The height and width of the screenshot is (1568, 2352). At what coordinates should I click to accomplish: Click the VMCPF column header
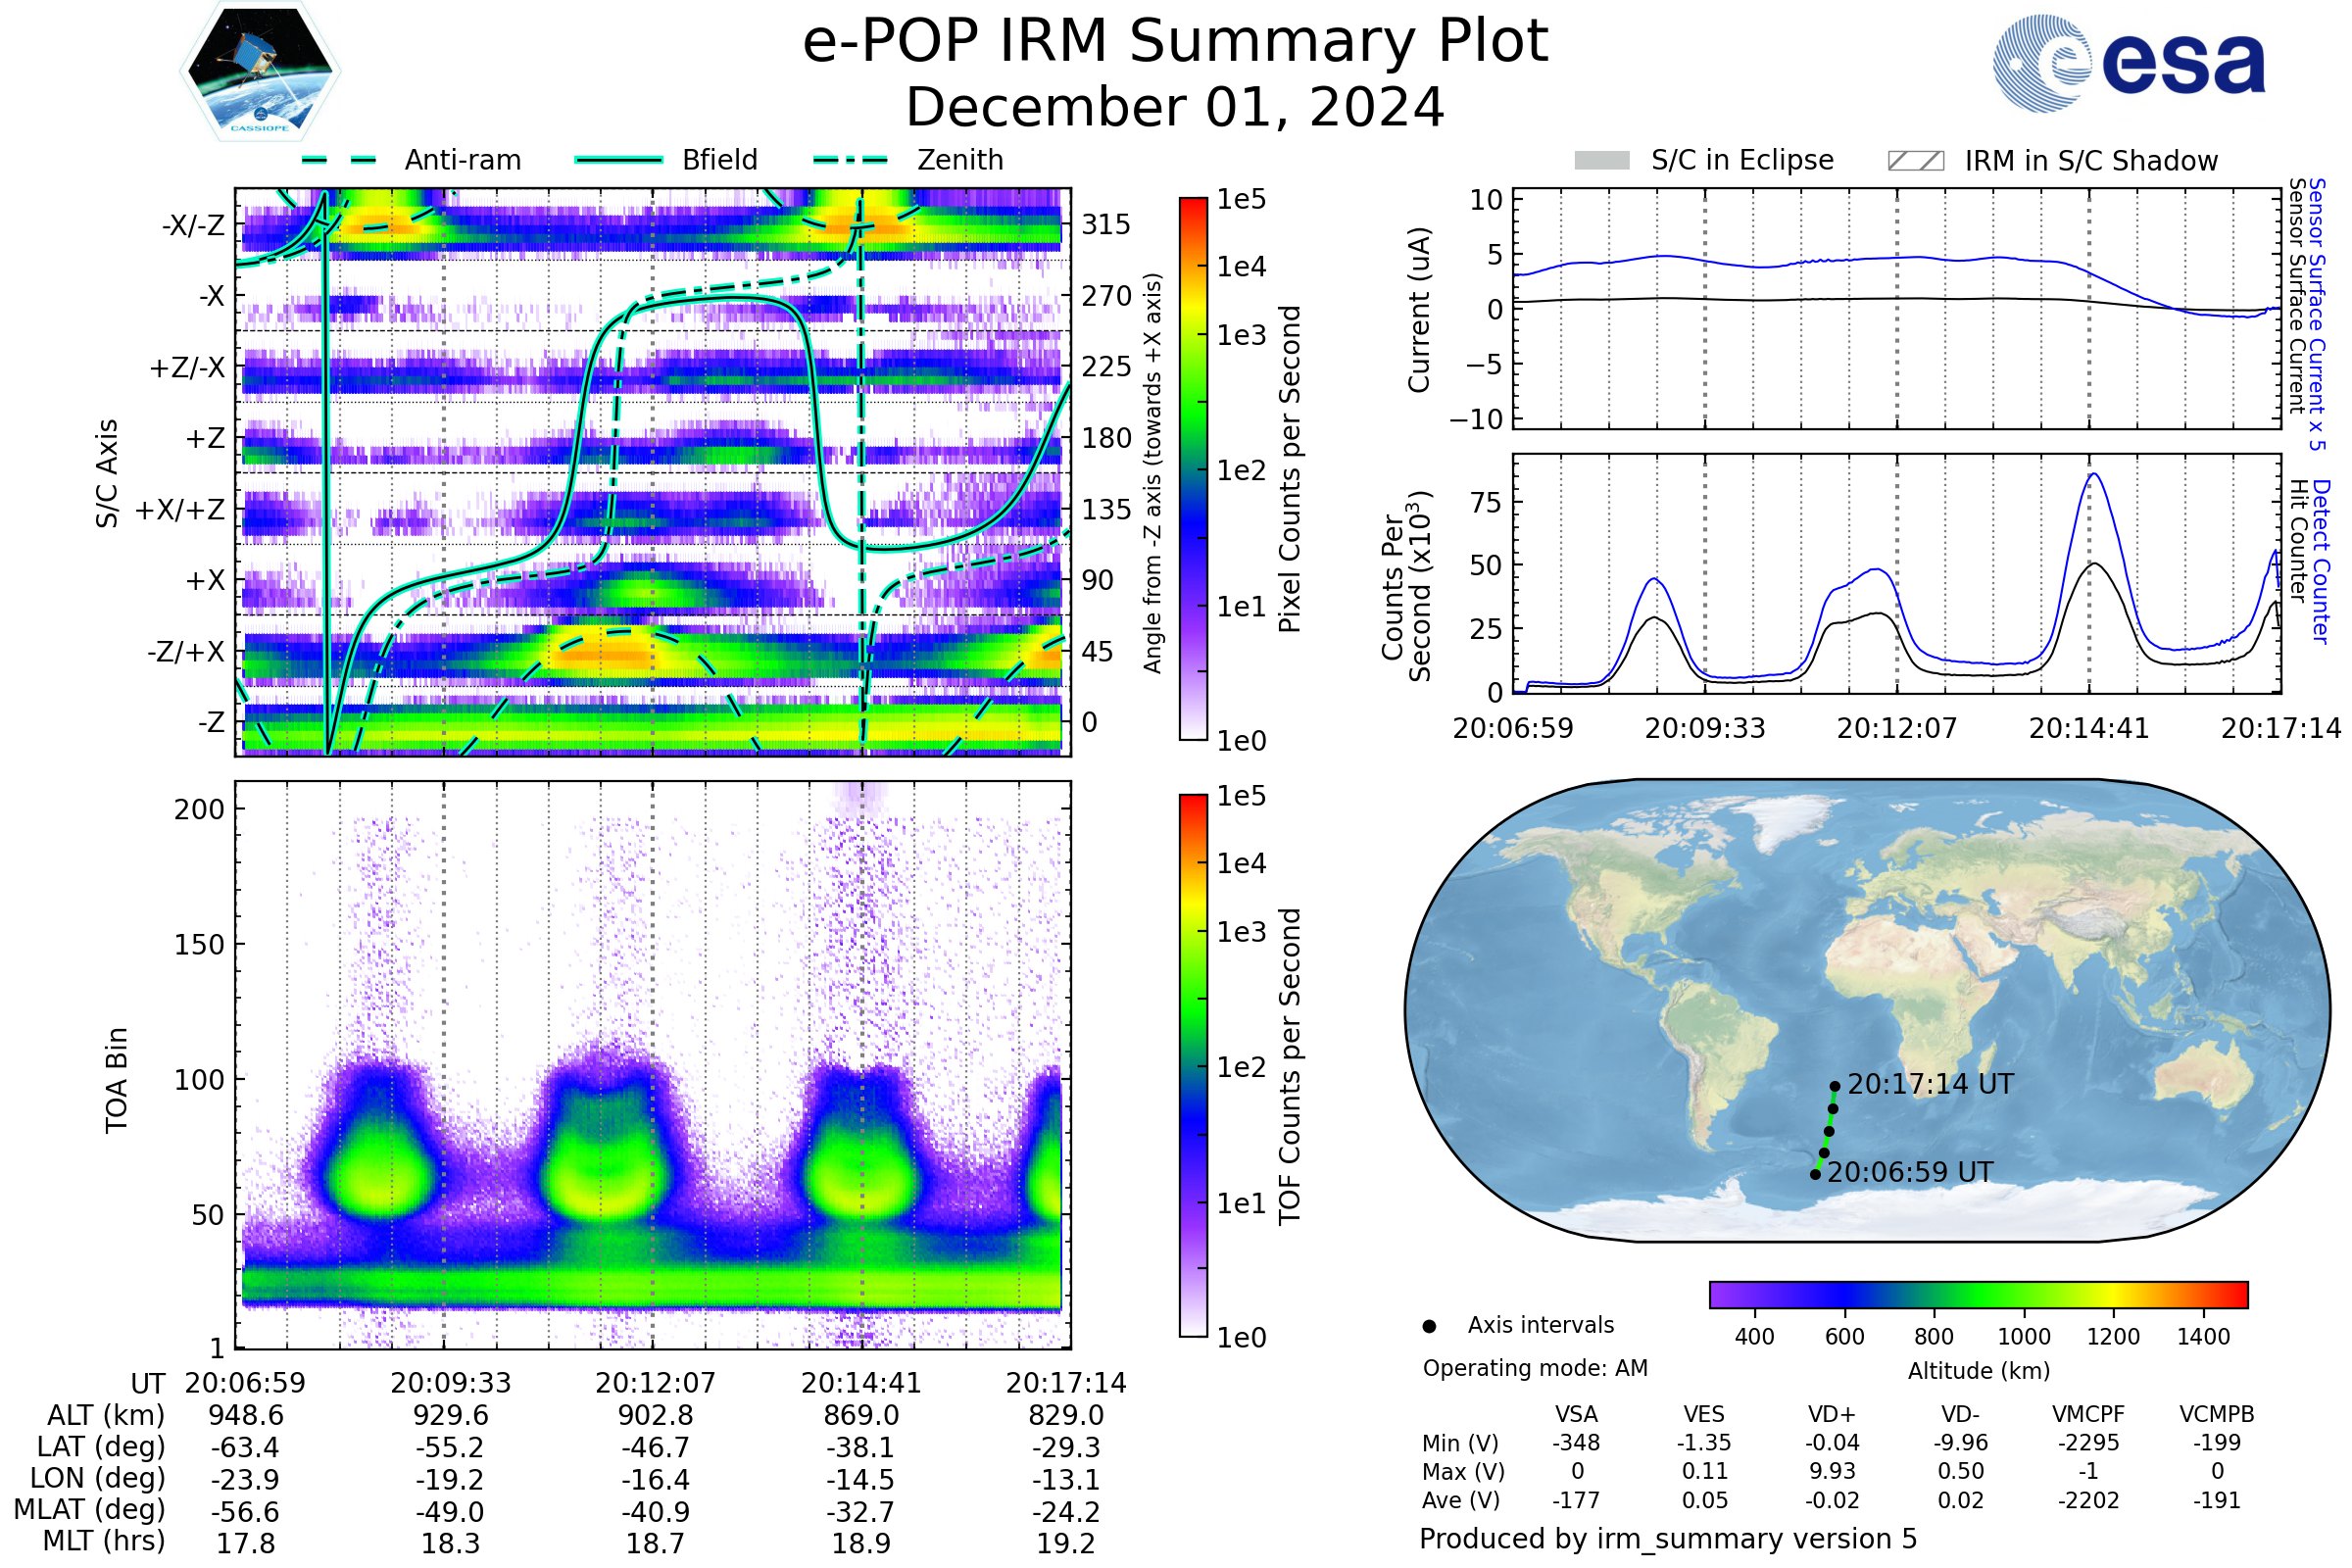pyautogui.click(x=2088, y=1414)
